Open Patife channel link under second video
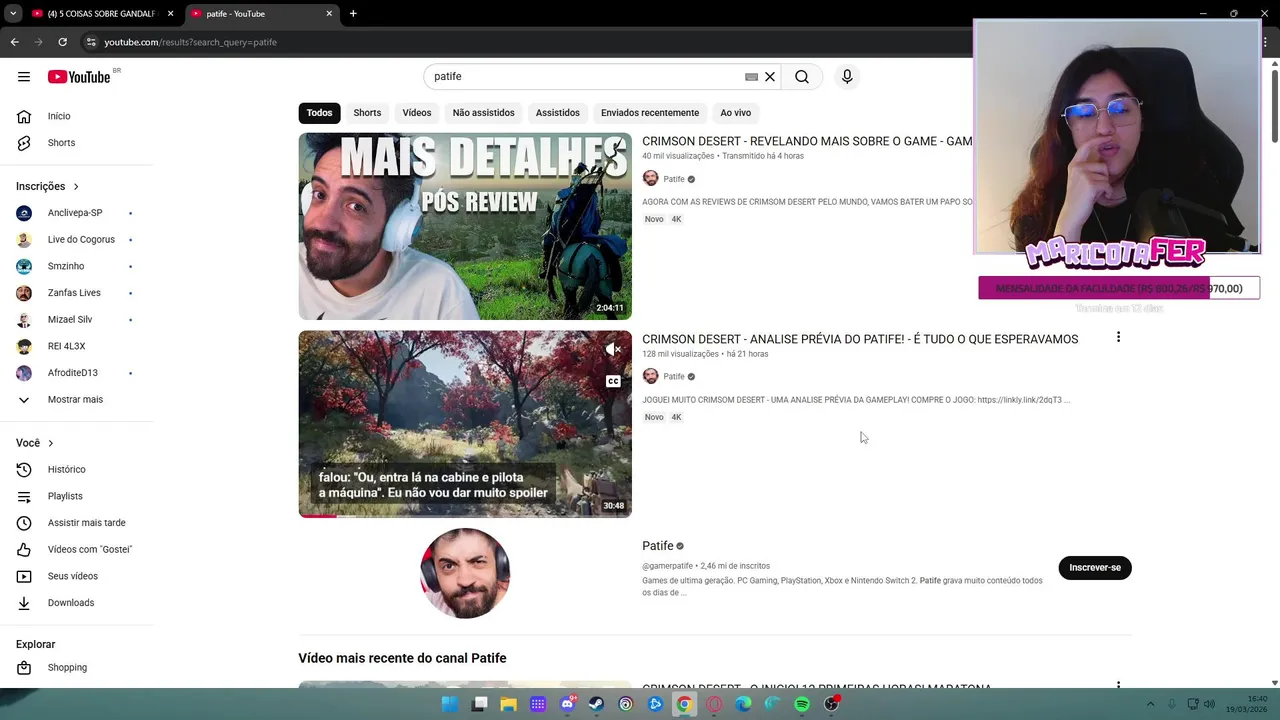The image size is (1280, 720). pyautogui.click(x=674, y=377)
